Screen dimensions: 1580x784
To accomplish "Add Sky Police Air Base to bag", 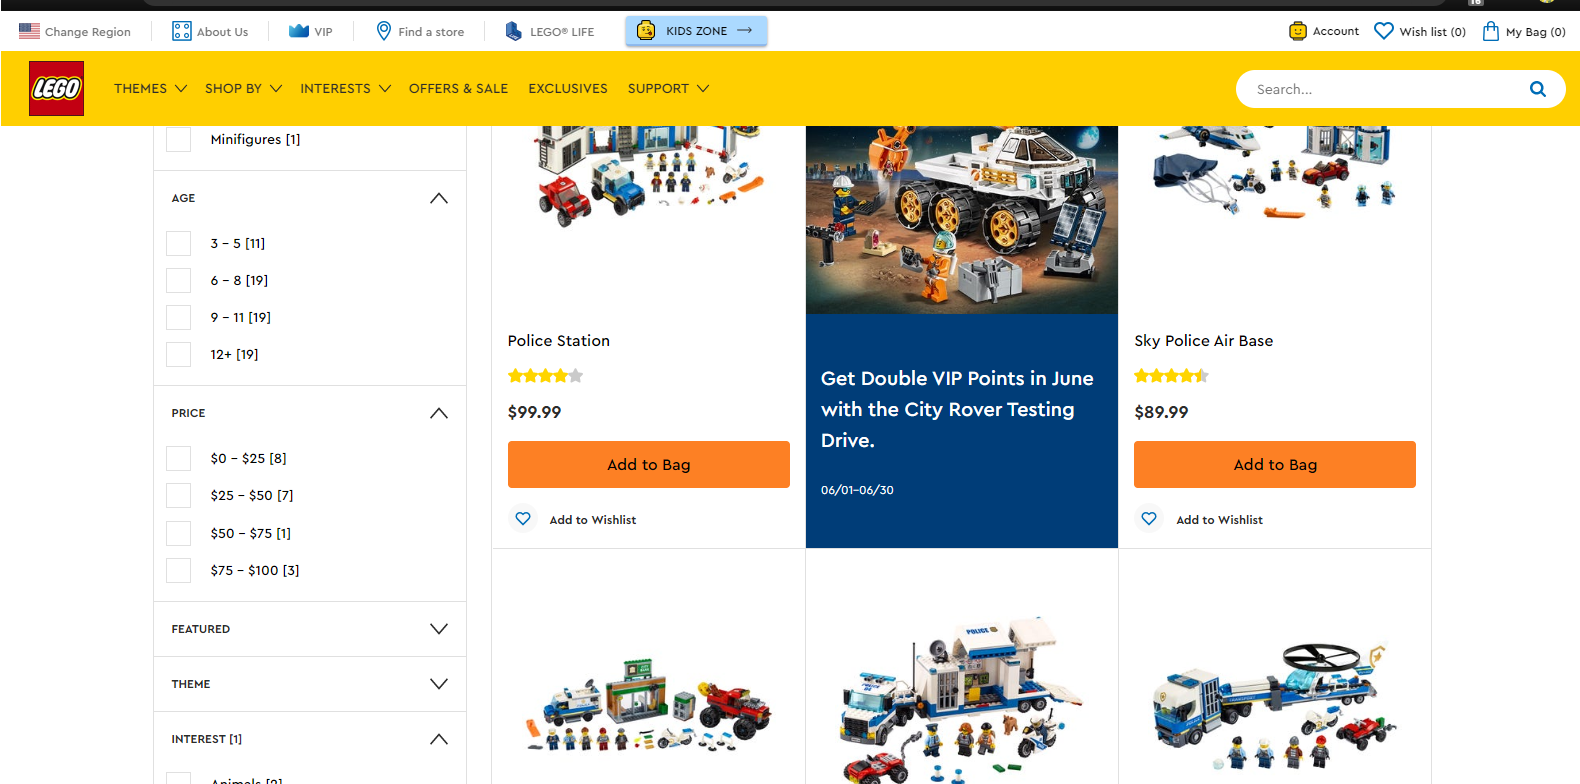I will [x=1274, y=464].
